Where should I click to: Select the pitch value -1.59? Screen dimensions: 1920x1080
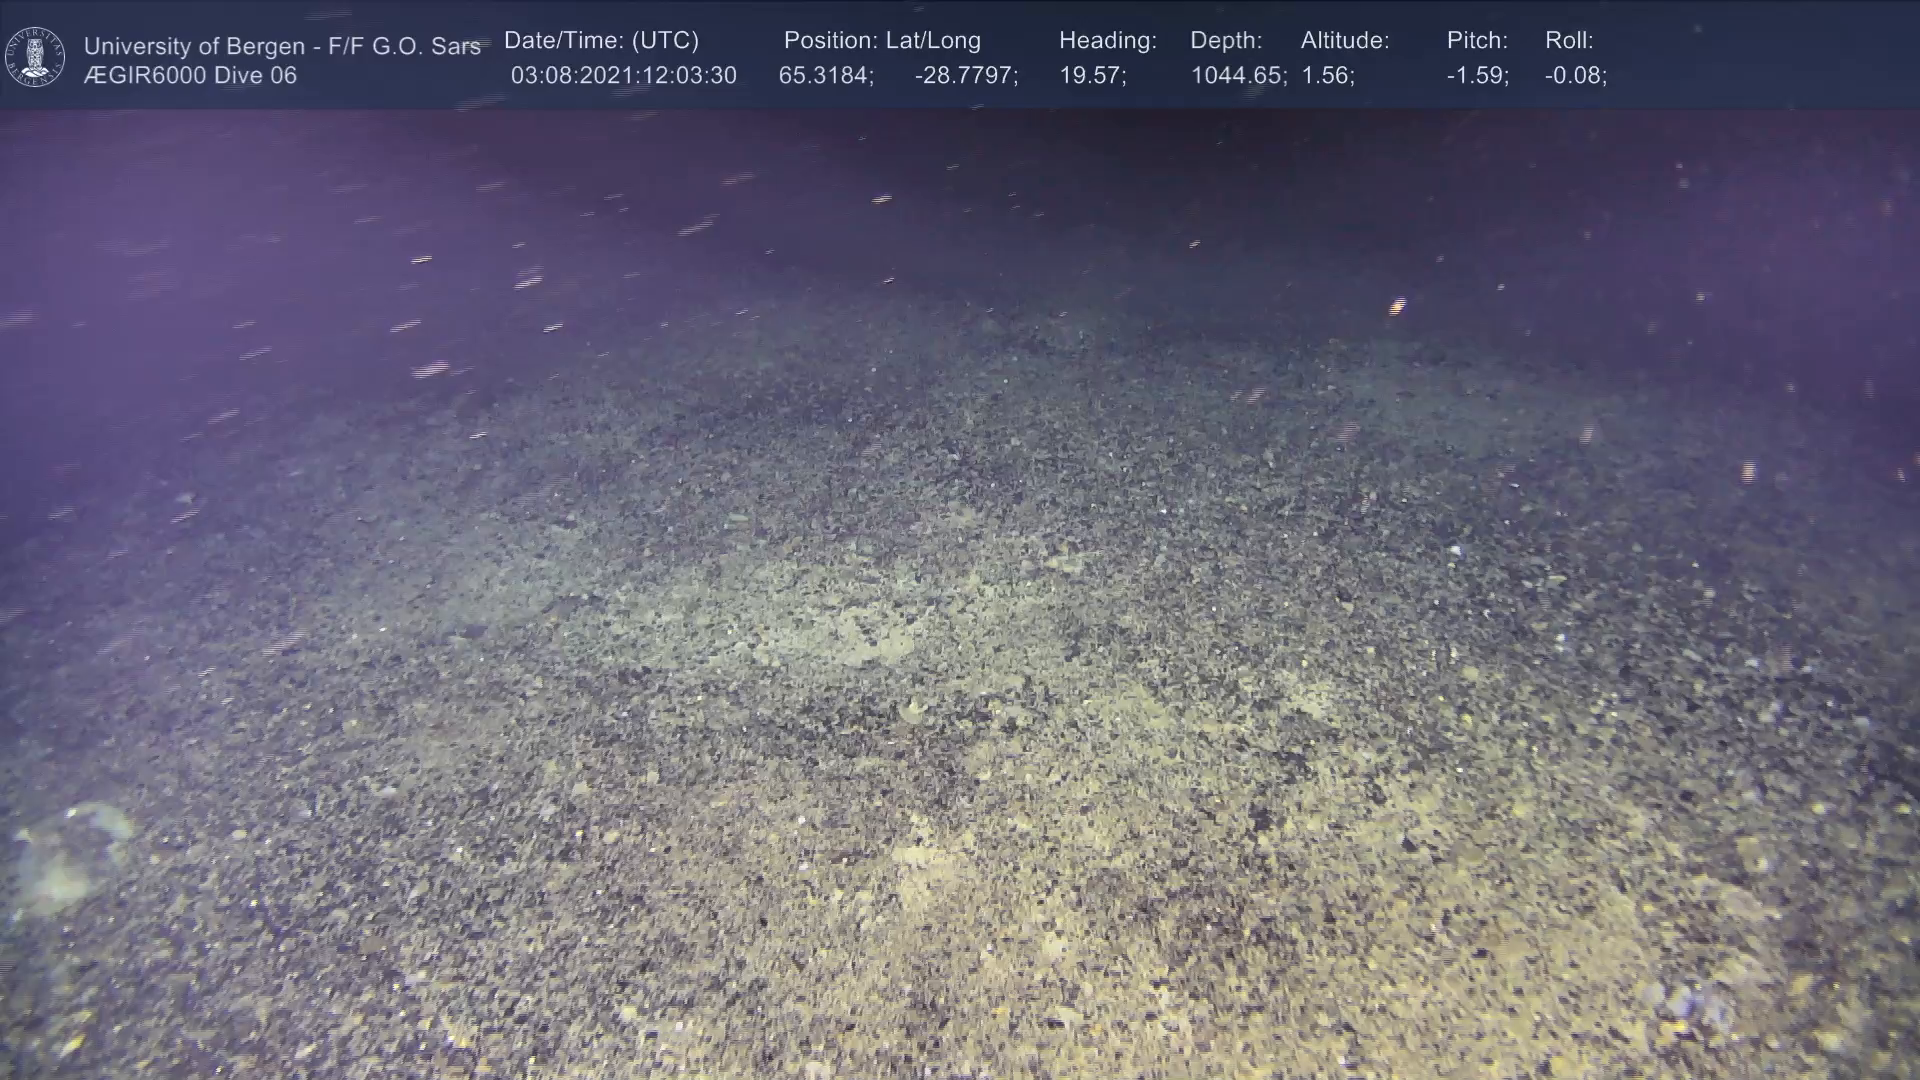click(x=1477, y=76)
